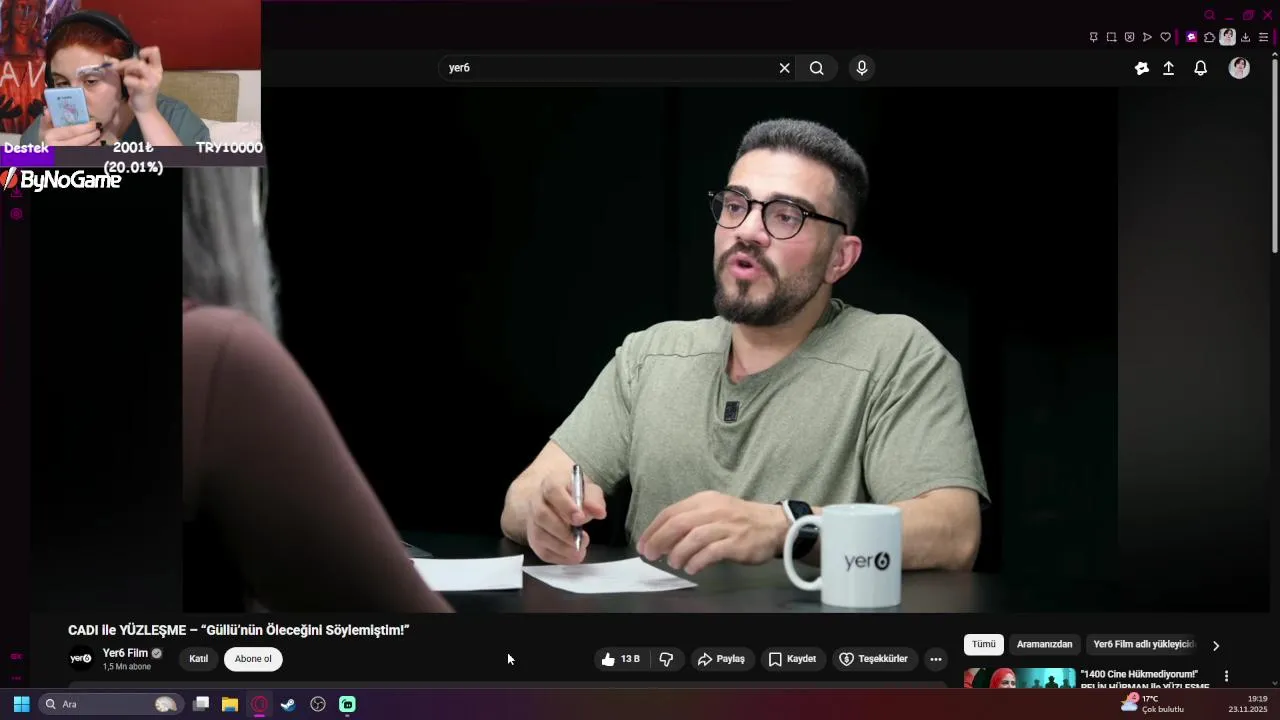
Task: Open the browser extensions puzzle icon
Action: (1209, 37)
